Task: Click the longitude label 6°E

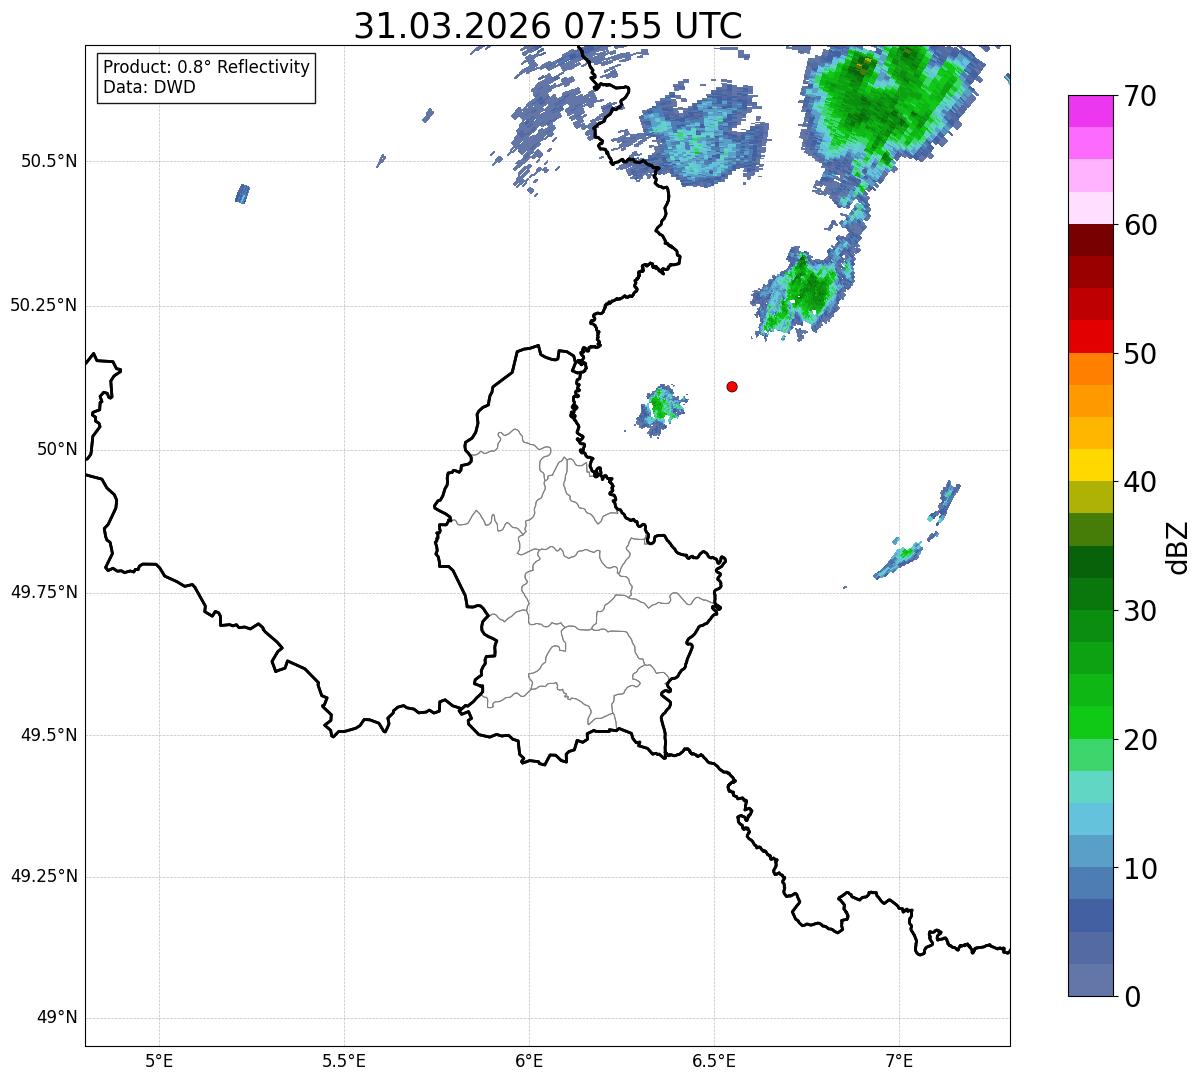Action: pyautogui.click(x=529, y=1060)
